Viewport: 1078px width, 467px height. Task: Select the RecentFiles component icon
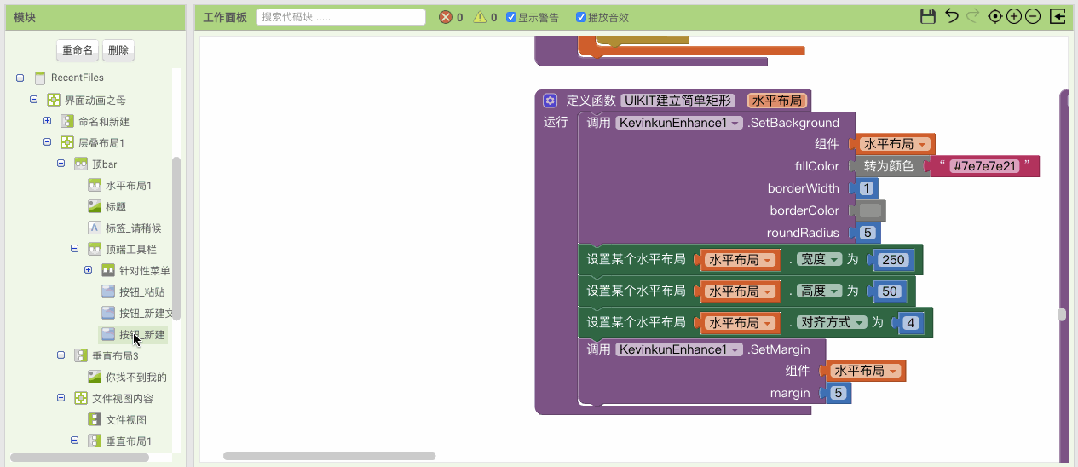[x=40, y=78]
